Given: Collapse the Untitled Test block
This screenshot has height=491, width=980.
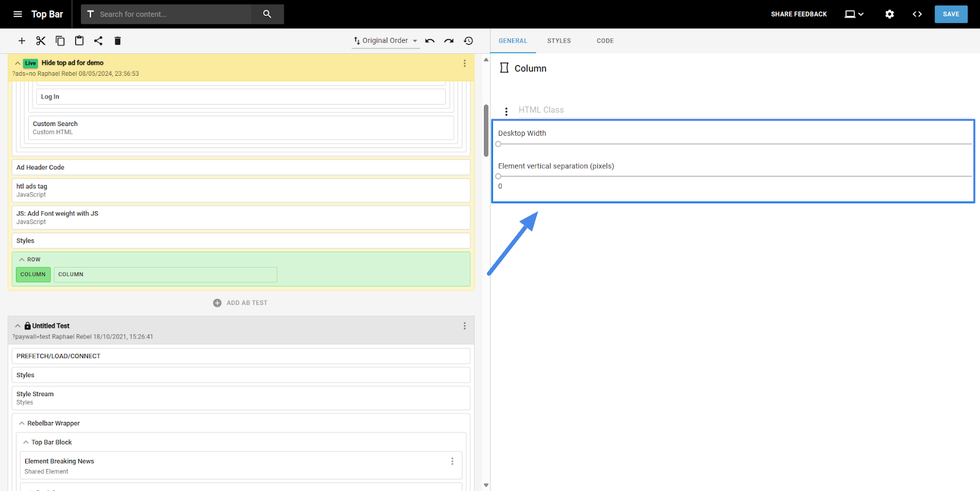Looking at the screenshot, I should [x=17, y=326].
